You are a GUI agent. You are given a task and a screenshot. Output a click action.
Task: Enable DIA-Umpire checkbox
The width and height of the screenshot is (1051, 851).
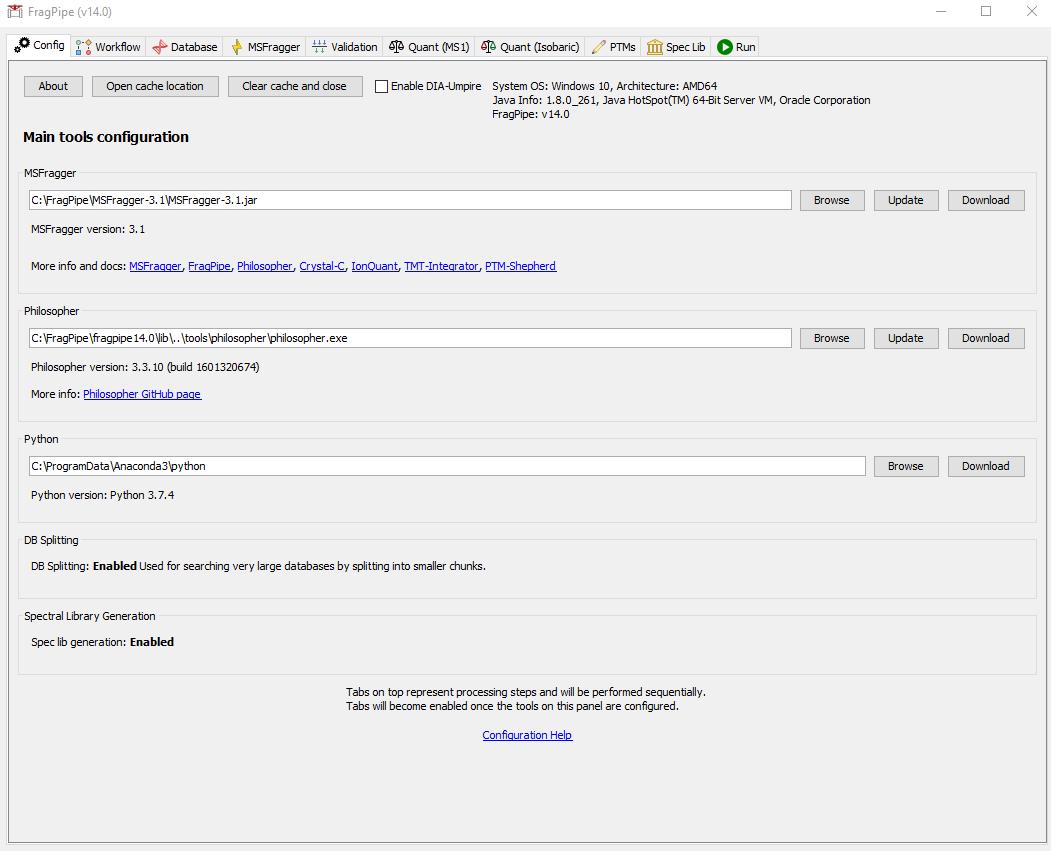pos(381,85)
